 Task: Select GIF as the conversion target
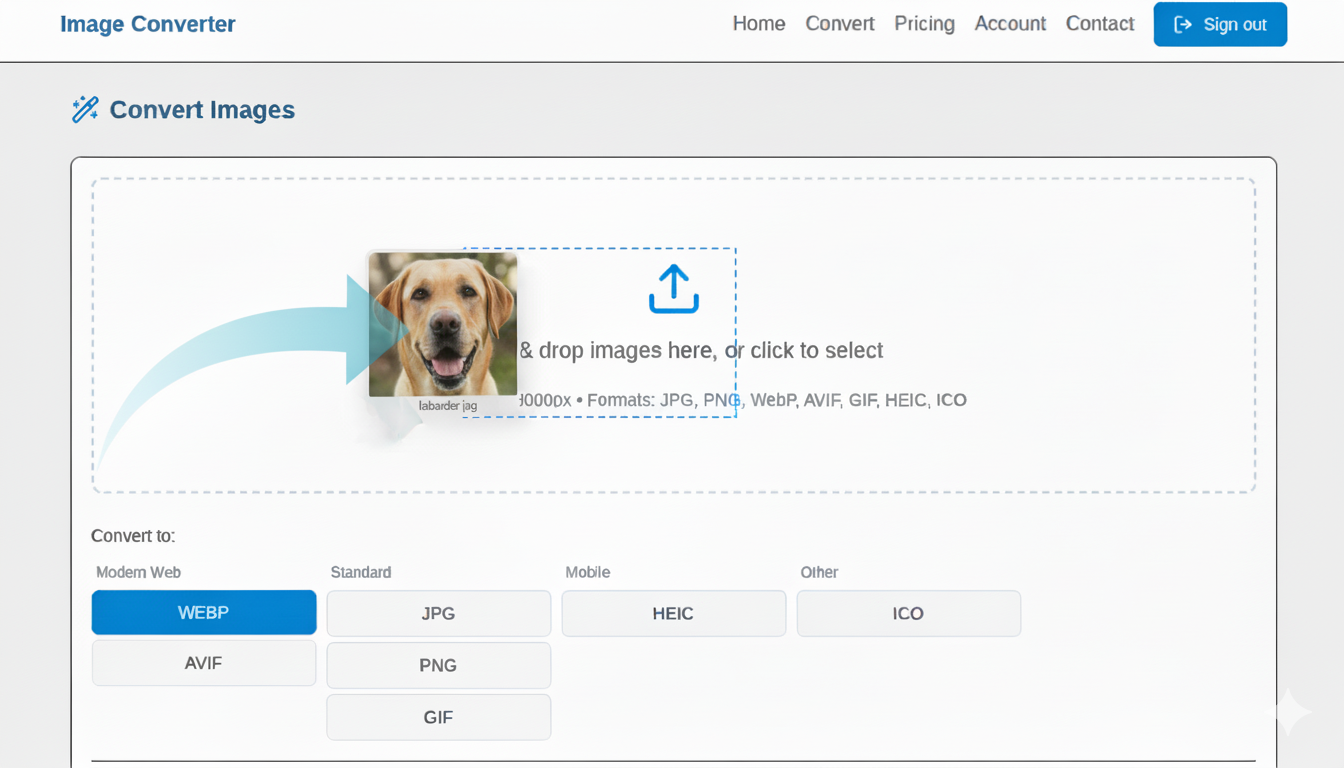pos(438,717)
